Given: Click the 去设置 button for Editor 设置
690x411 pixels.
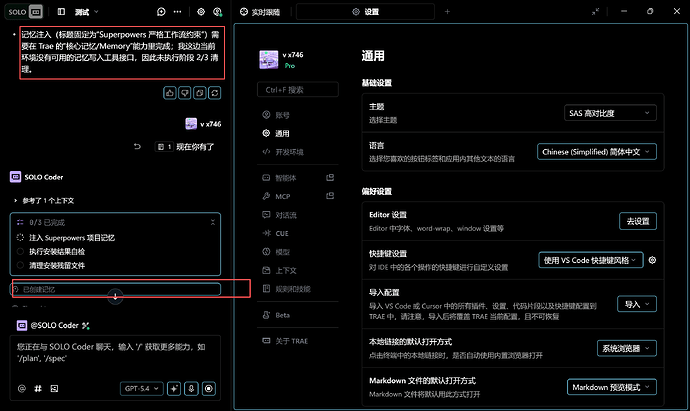Looking at the screenshot, I should tap(638, 221).
